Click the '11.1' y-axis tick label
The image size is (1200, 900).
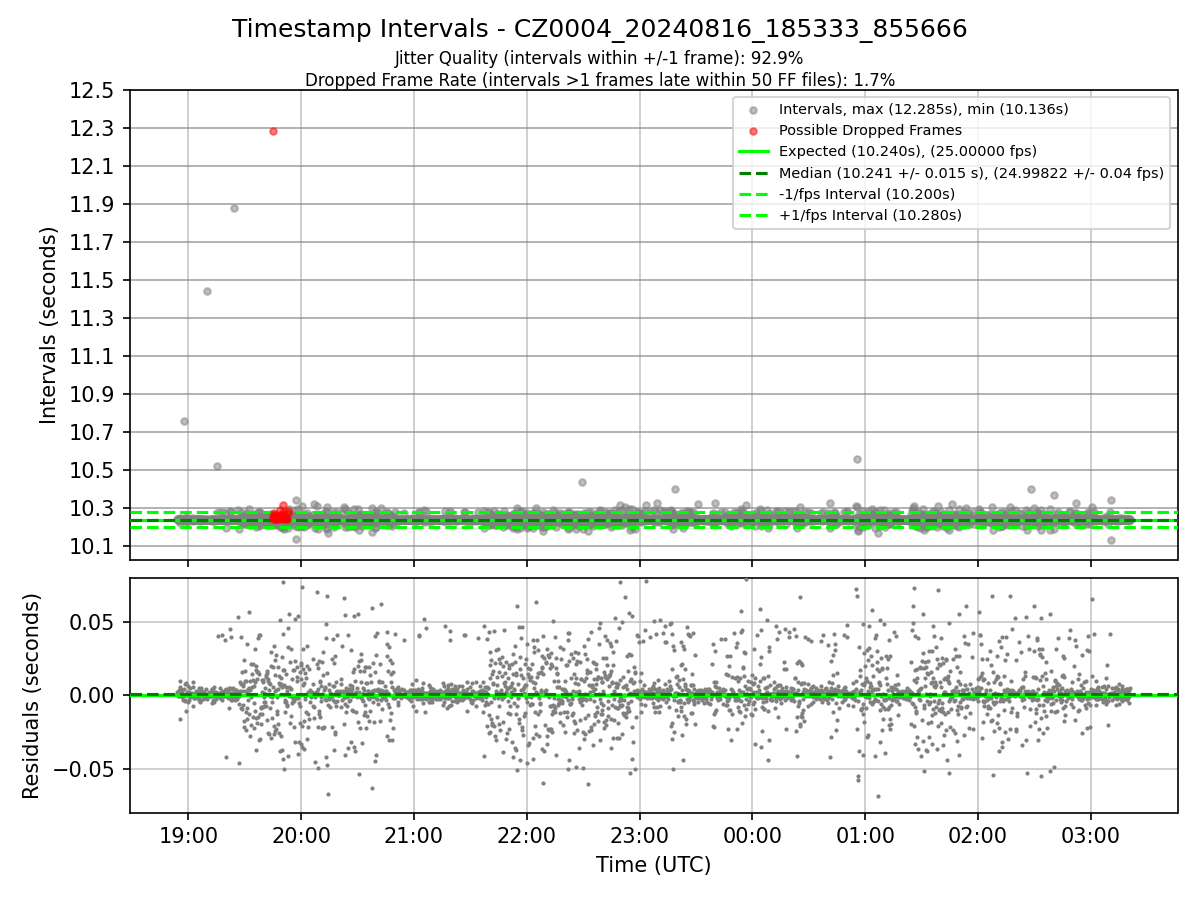tap(94, 357)
